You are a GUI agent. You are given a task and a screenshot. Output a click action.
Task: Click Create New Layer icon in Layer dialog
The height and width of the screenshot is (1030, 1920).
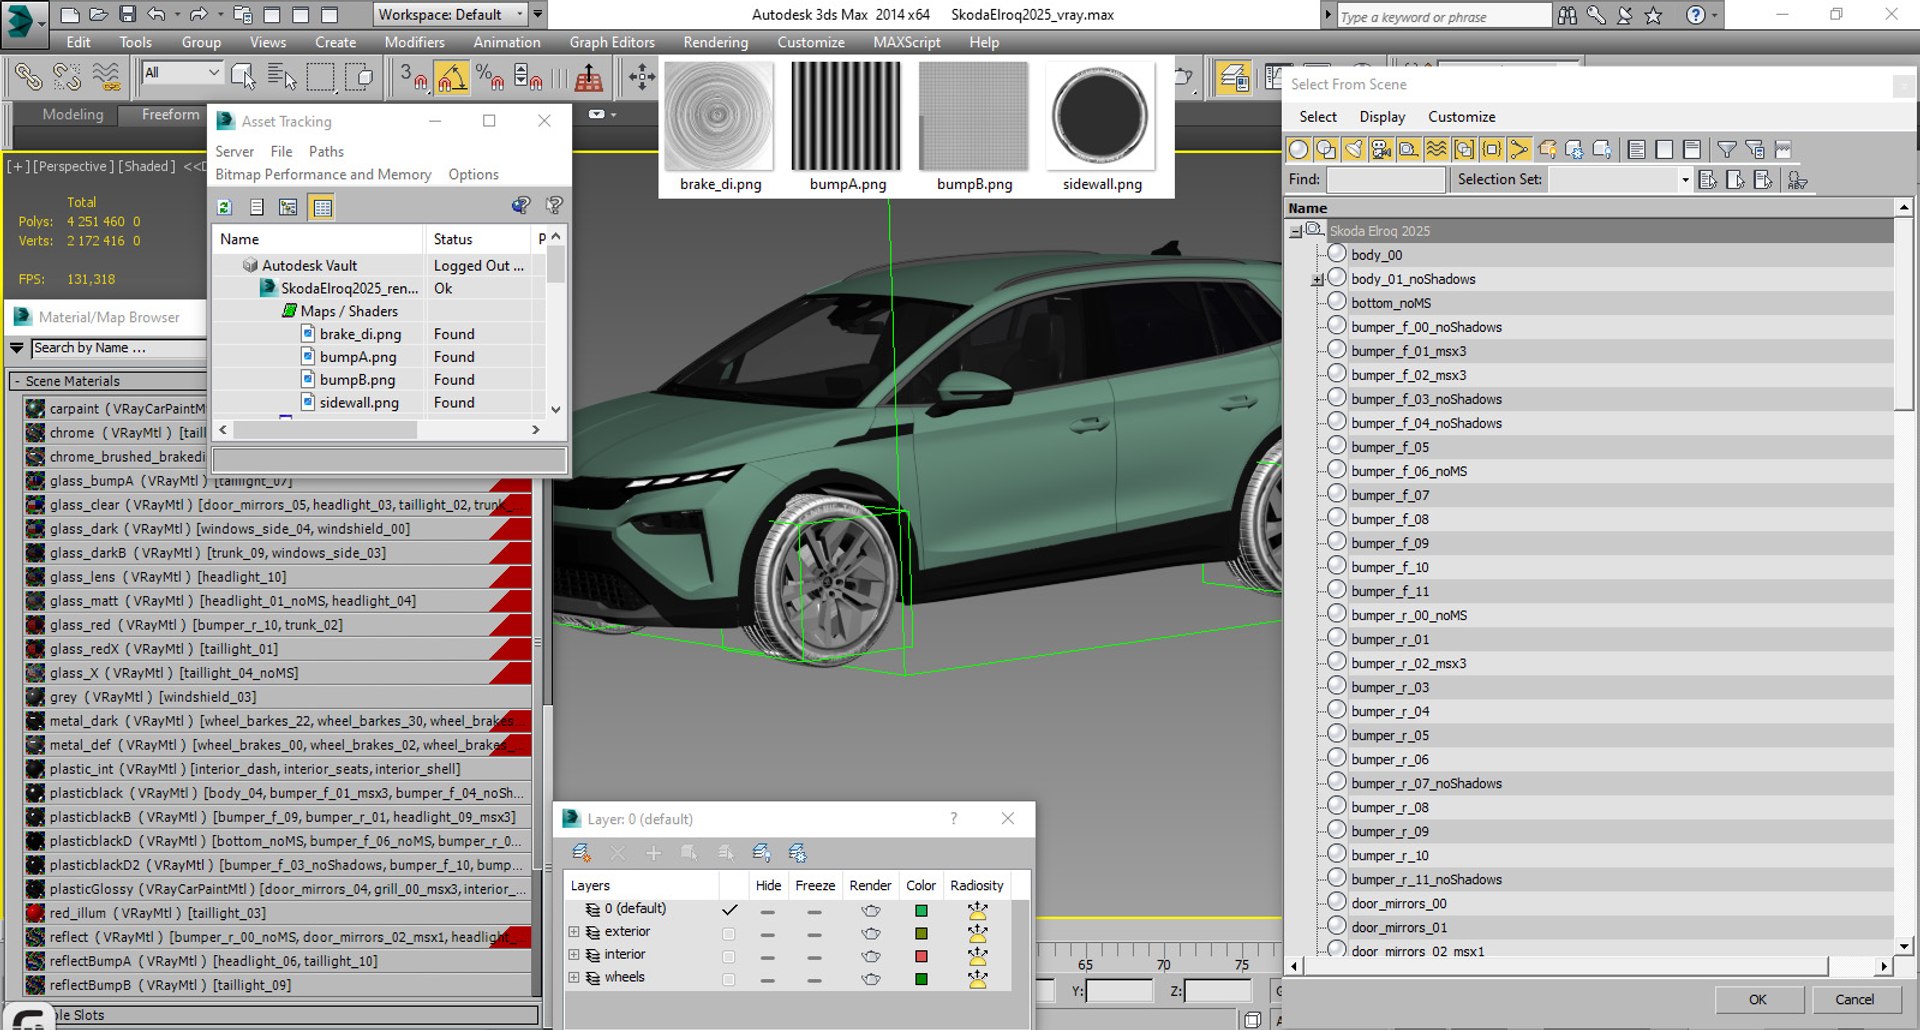coord(581,853)
